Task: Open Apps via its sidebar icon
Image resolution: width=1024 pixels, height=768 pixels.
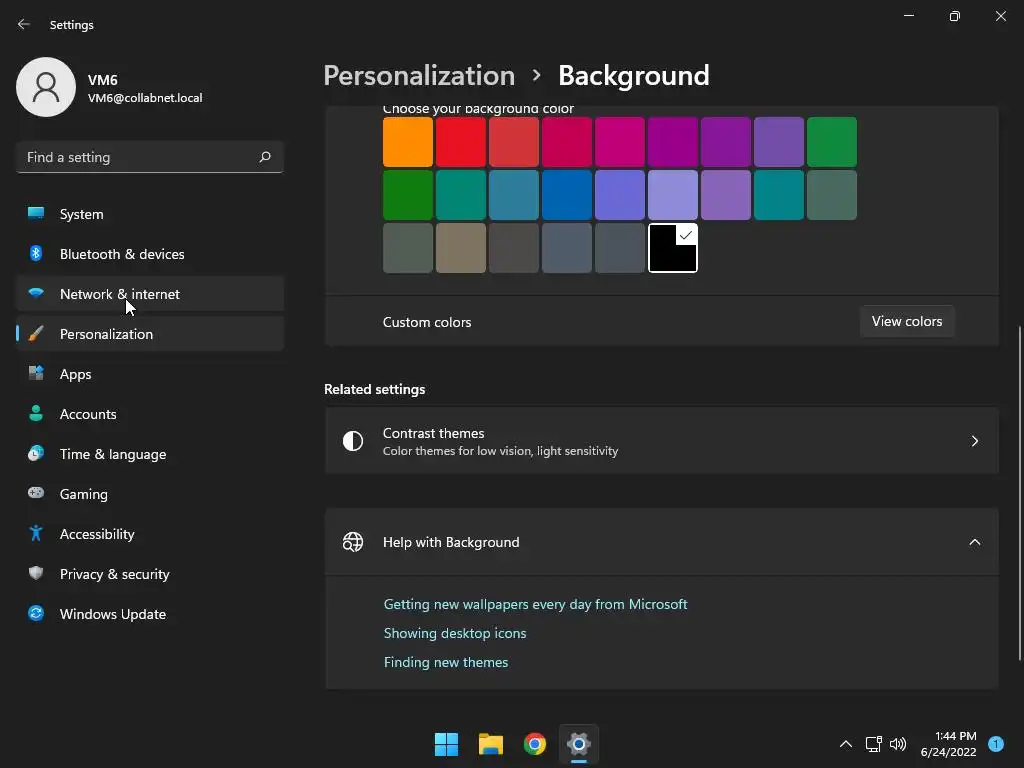Action: (36, 374)
